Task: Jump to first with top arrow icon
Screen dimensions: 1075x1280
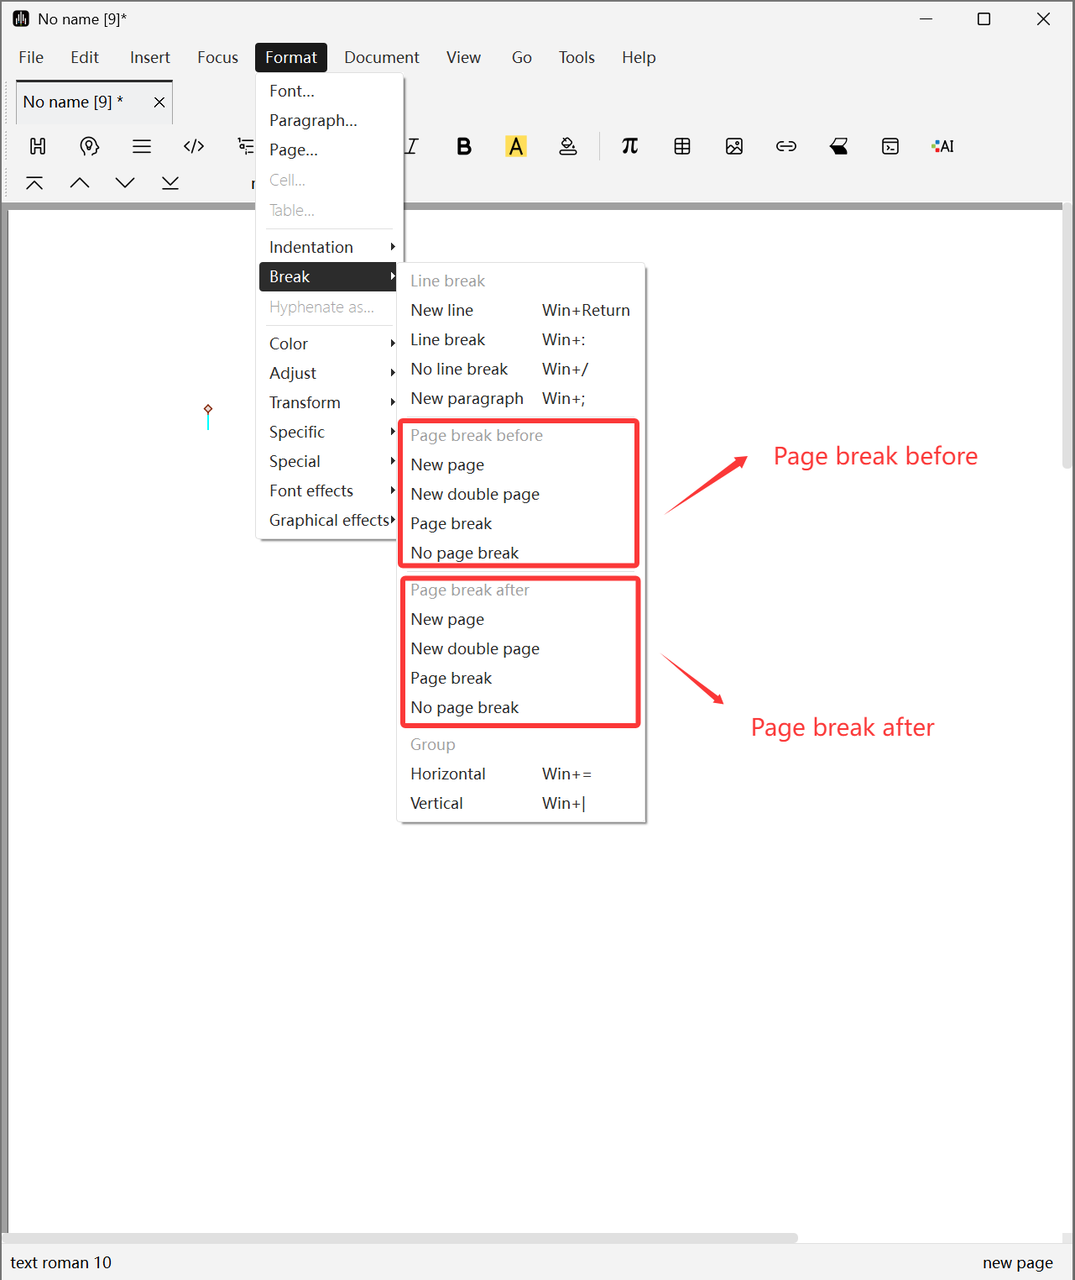Action: [x=34, y=183]
